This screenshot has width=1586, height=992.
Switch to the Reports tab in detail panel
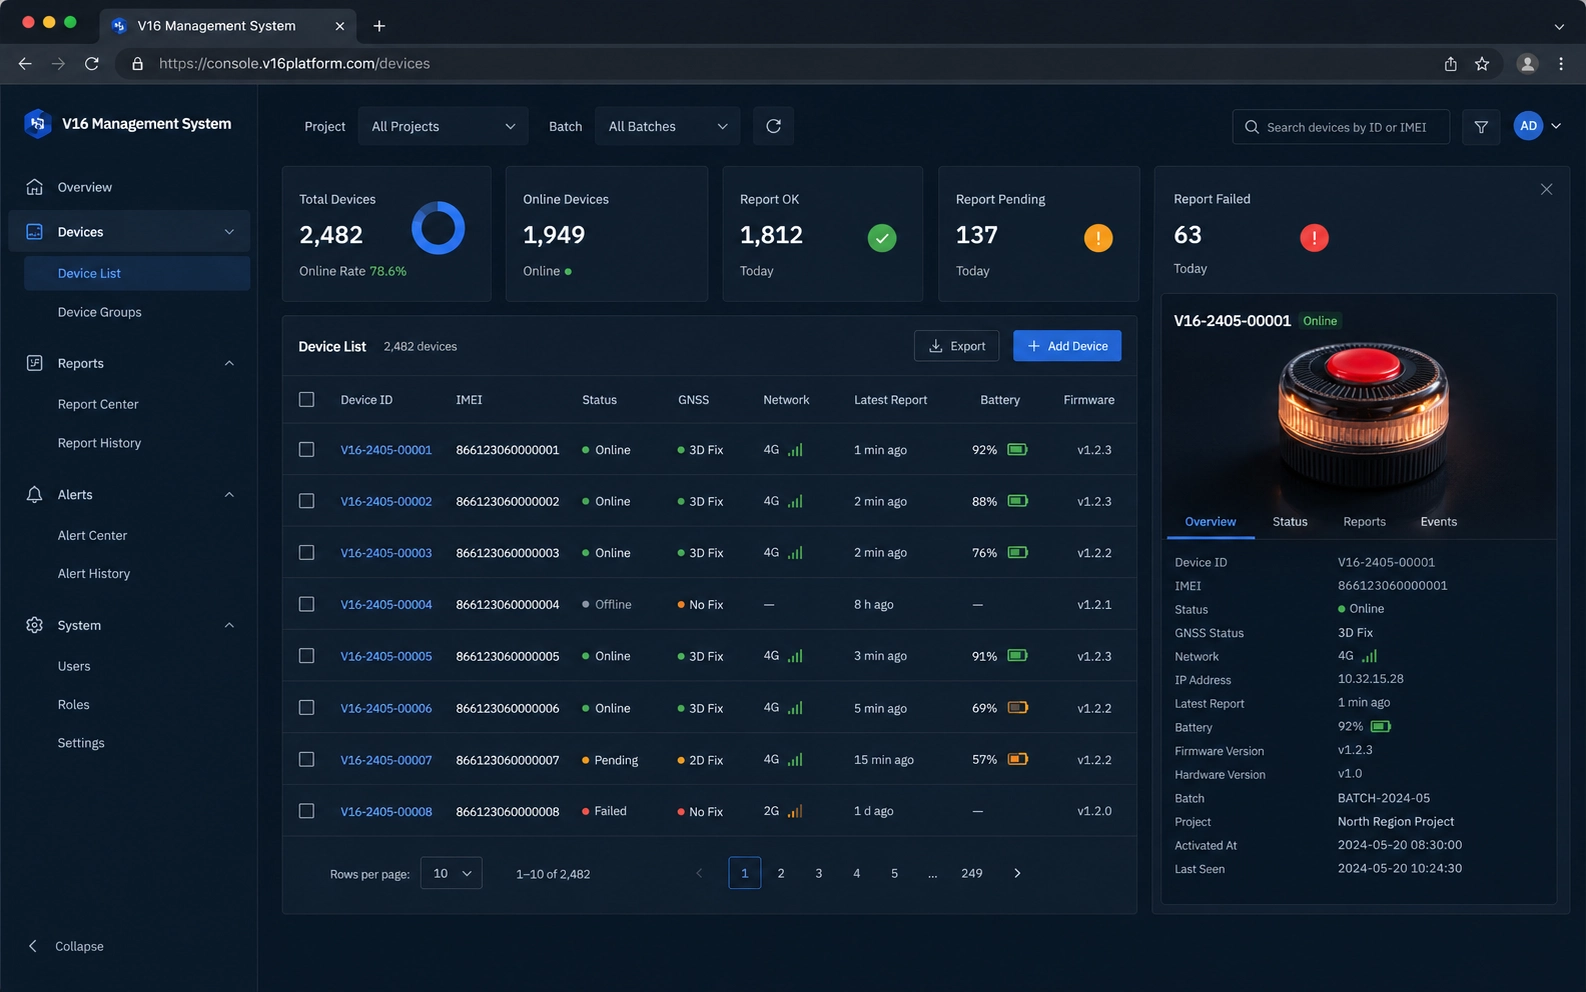pyautogui.click(x=1364, y=522)
